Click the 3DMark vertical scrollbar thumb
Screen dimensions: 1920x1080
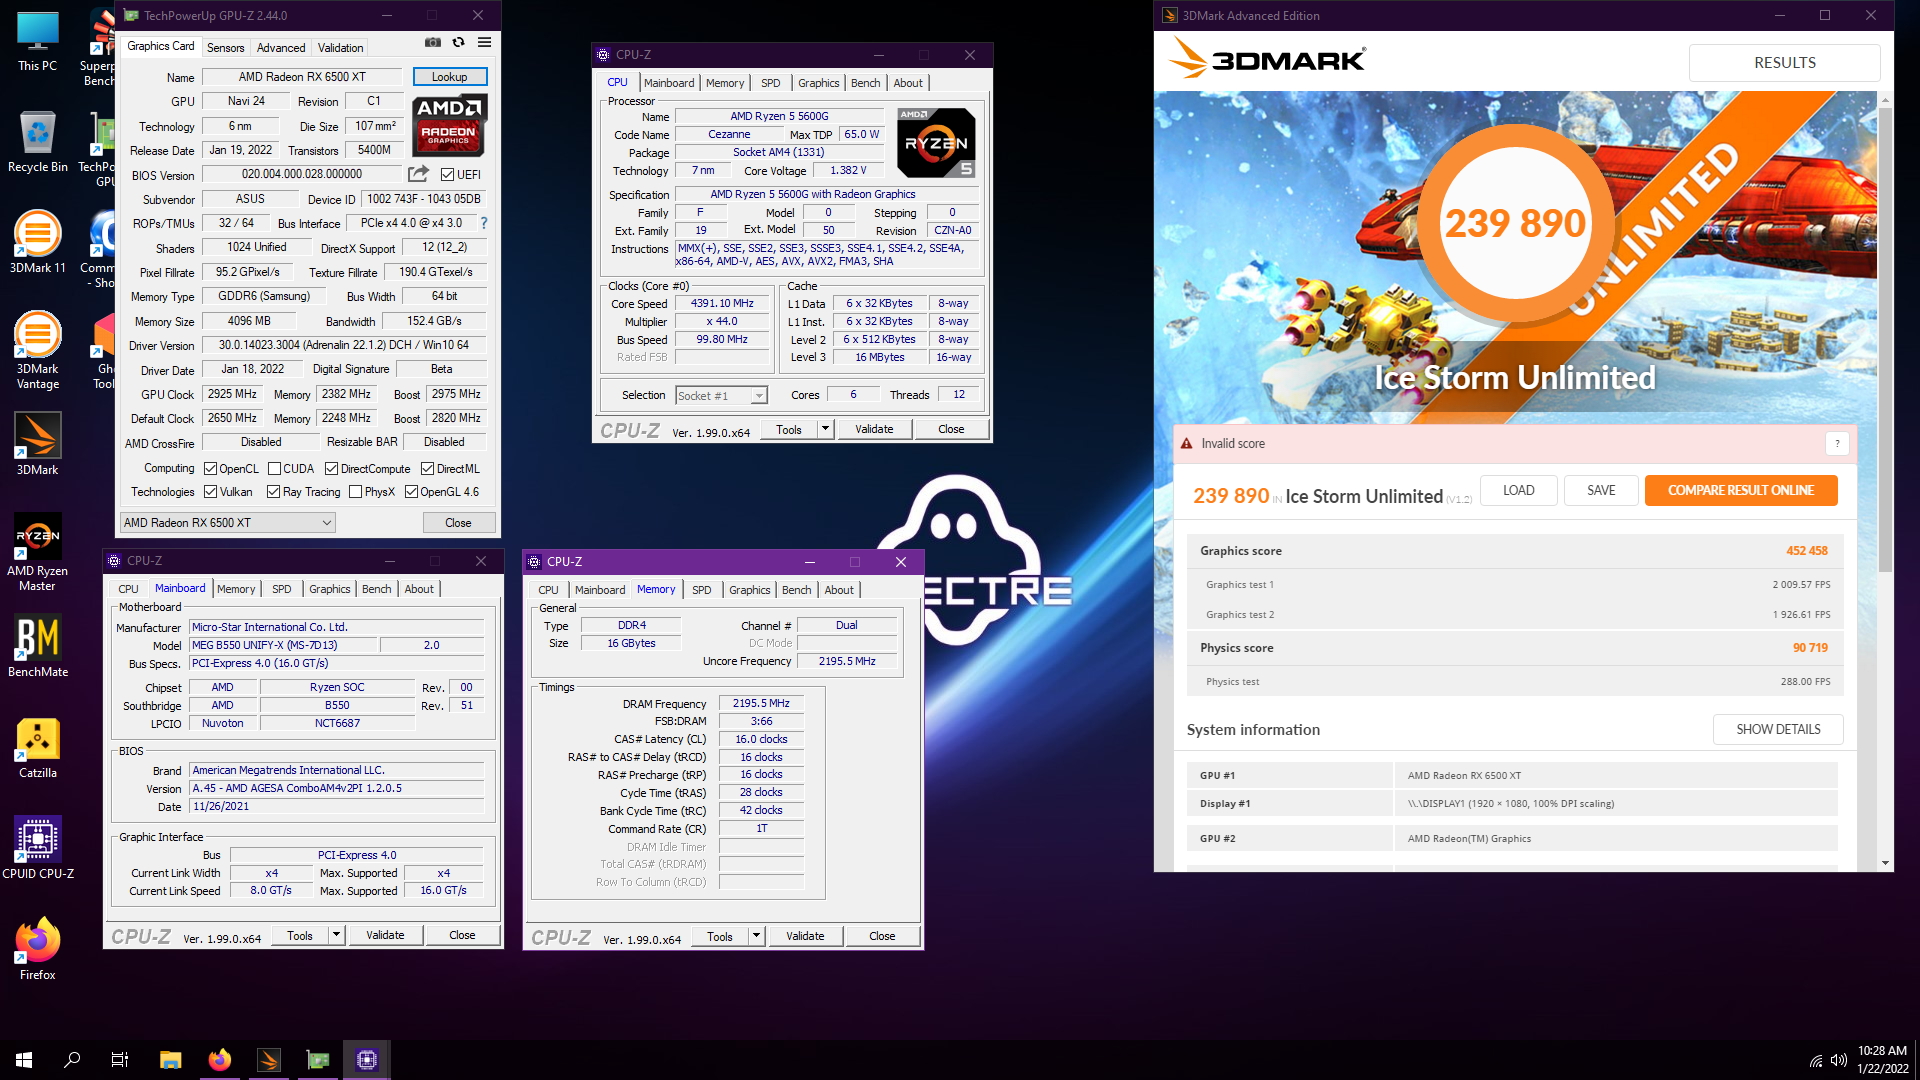[x=1885, y=340]
